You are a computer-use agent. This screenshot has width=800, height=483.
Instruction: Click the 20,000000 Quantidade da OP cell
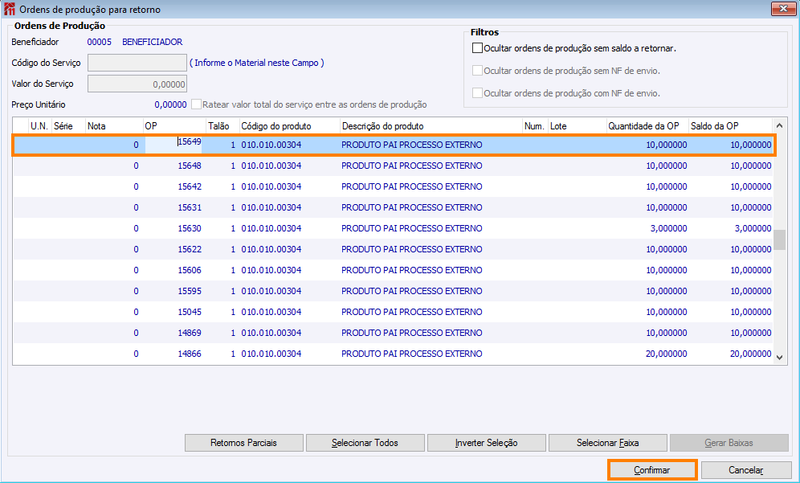tap(647, 354)
